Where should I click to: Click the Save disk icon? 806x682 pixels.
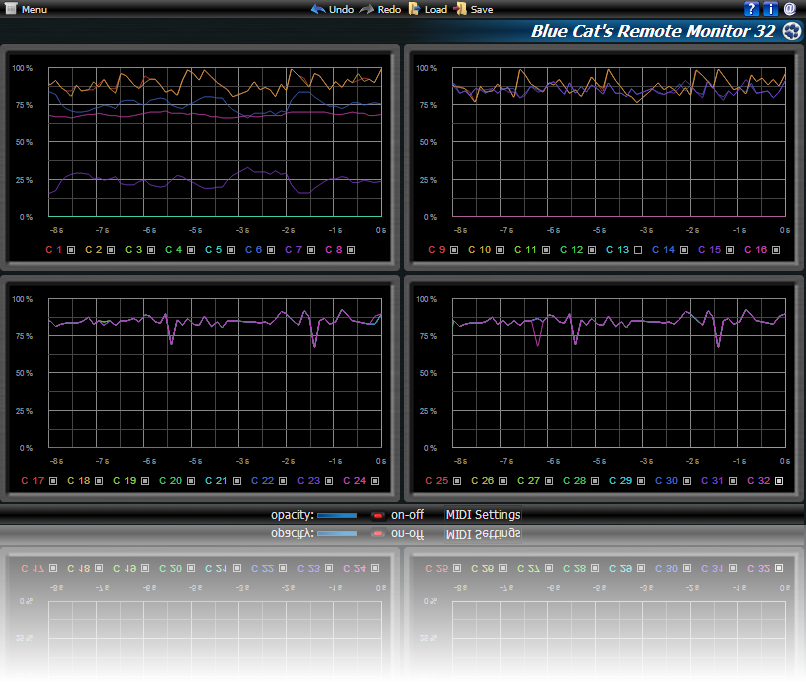460,9
